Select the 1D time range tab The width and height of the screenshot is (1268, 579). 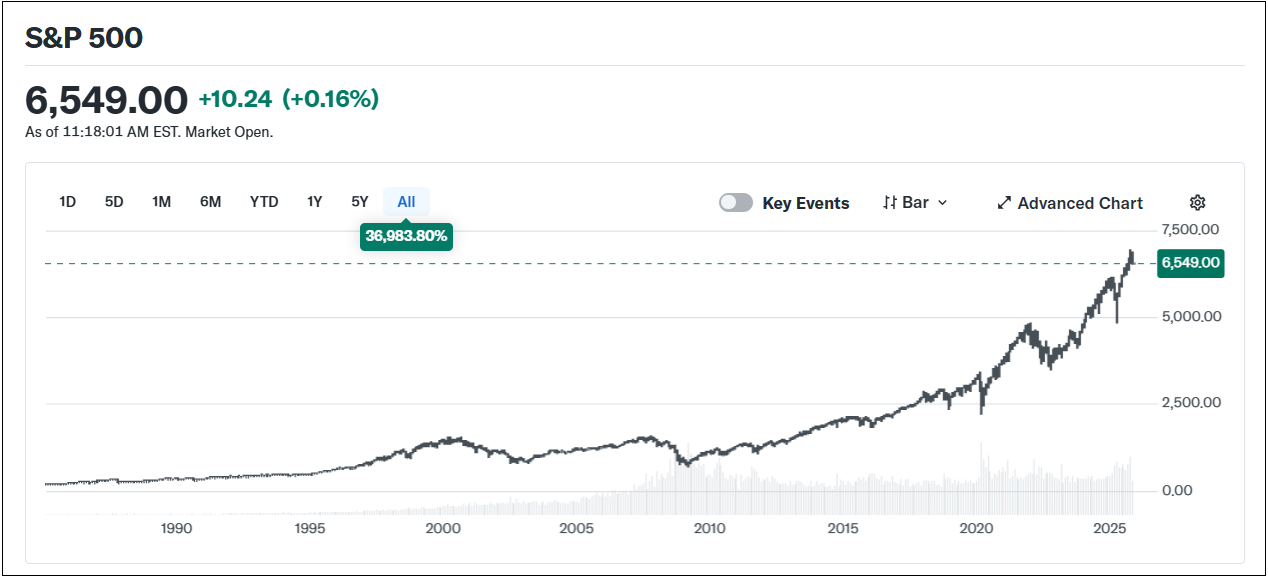pyautogui.click(x=67, y=202)
